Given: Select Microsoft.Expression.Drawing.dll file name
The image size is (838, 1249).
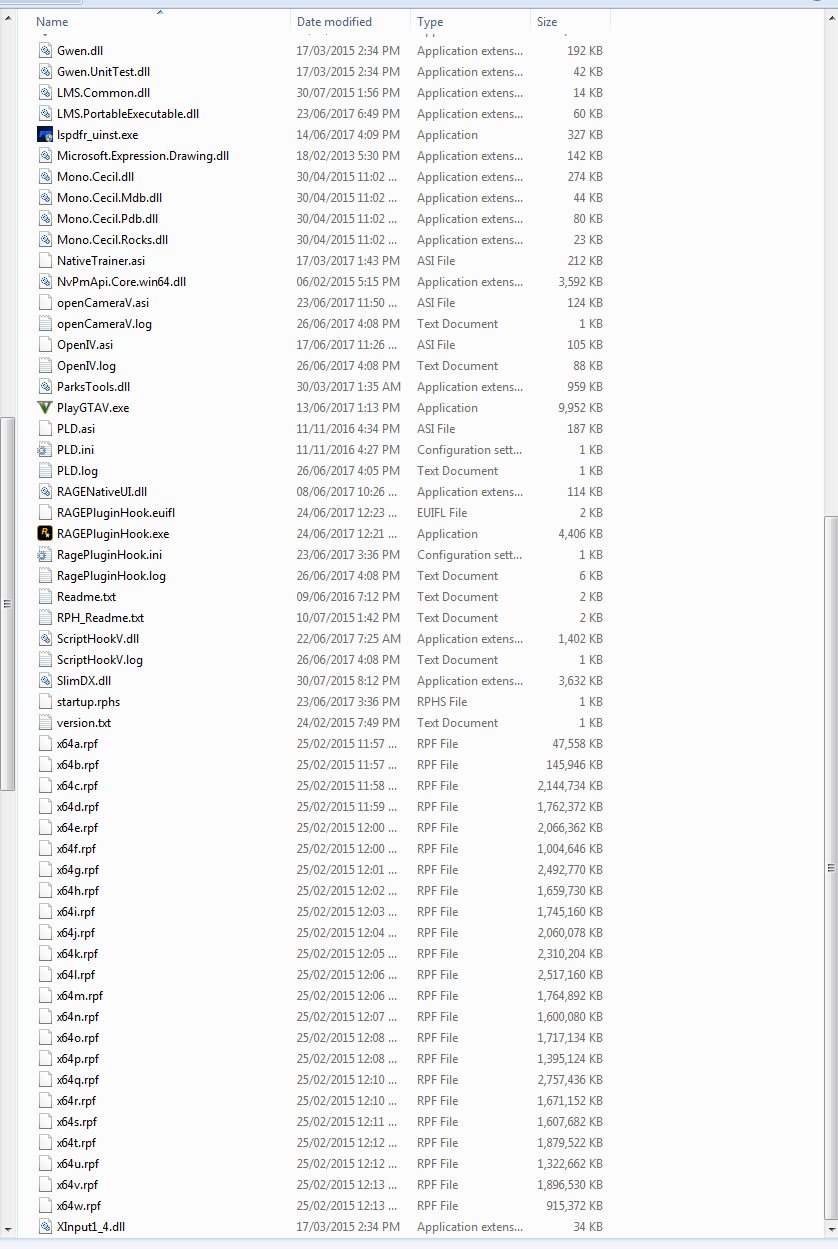Looking at the screenshot, I should click(x=143, y=155).
